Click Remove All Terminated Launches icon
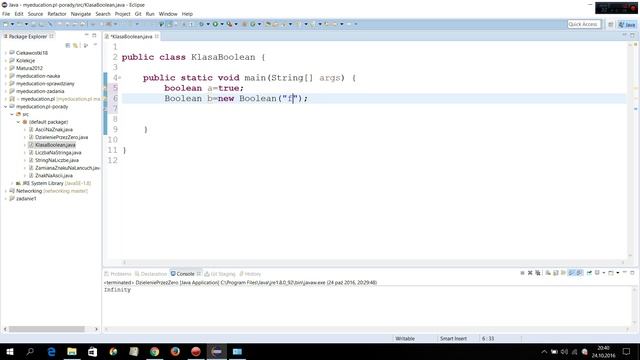This screenshot has width=640, height=360. tap(538, 273)
